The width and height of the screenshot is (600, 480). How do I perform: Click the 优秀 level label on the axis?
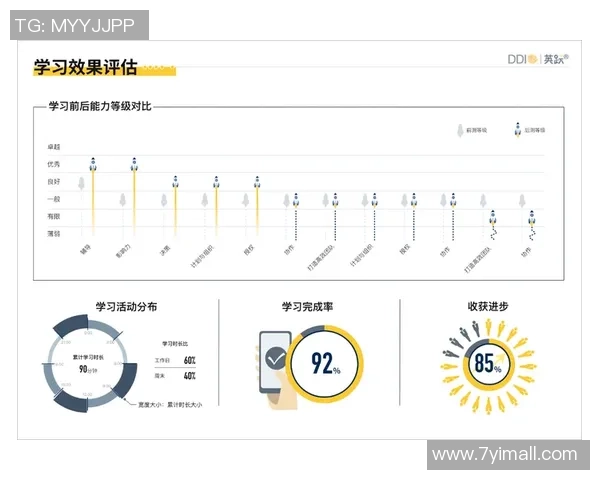point(54,164)
